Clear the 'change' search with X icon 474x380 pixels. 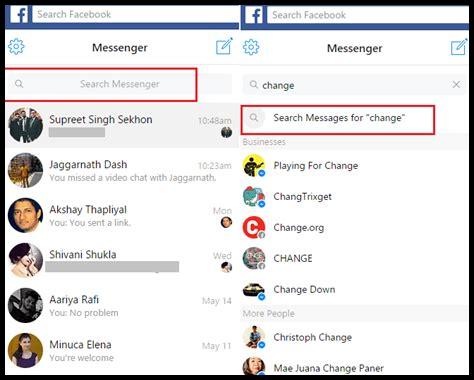[456, 85]
